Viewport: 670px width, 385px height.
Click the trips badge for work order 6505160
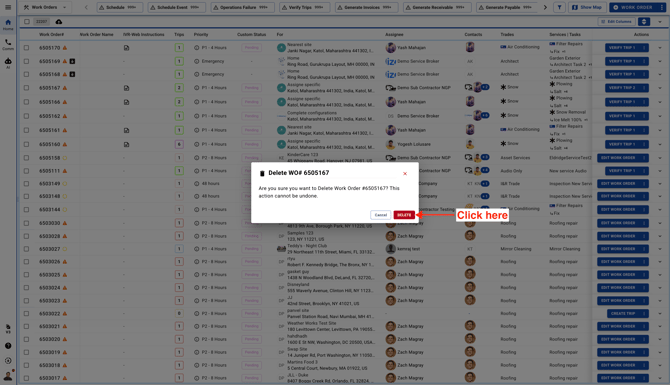coord(179,144)
